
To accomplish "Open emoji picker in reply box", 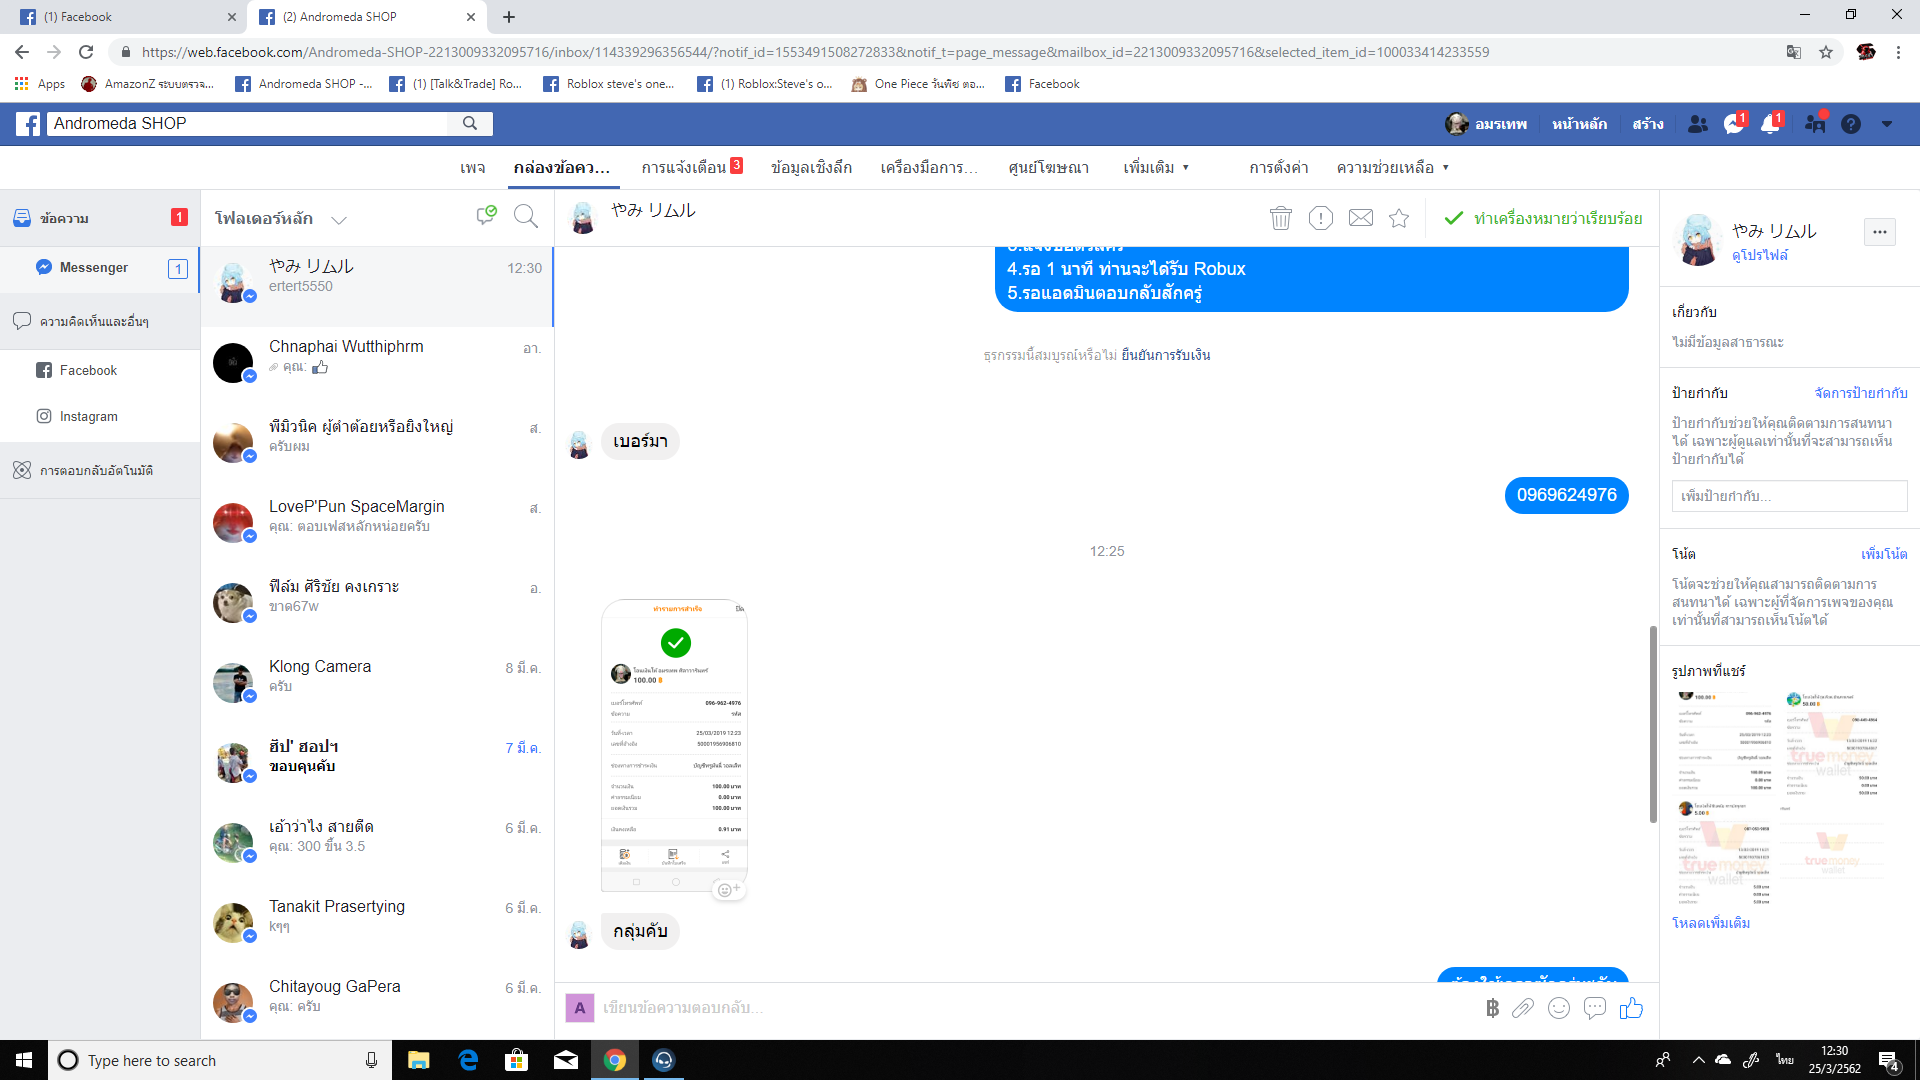I will coord(1559,1008).
